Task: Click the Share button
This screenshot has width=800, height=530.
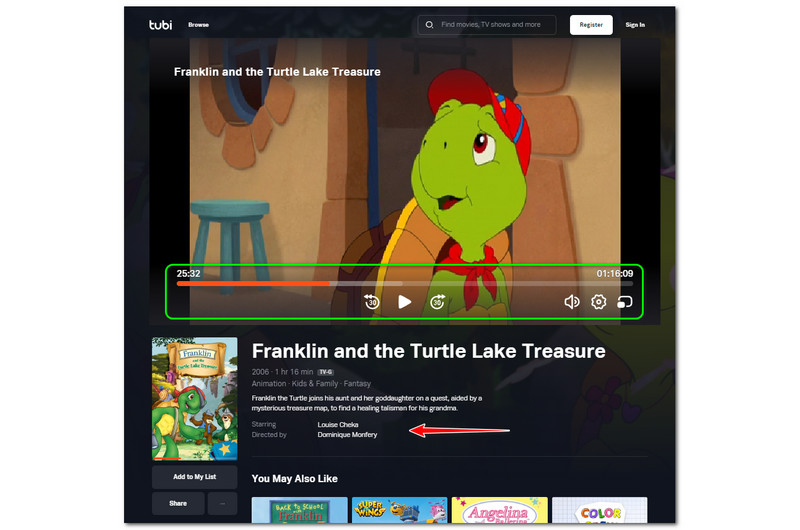Action: click(x=178, y=503)
